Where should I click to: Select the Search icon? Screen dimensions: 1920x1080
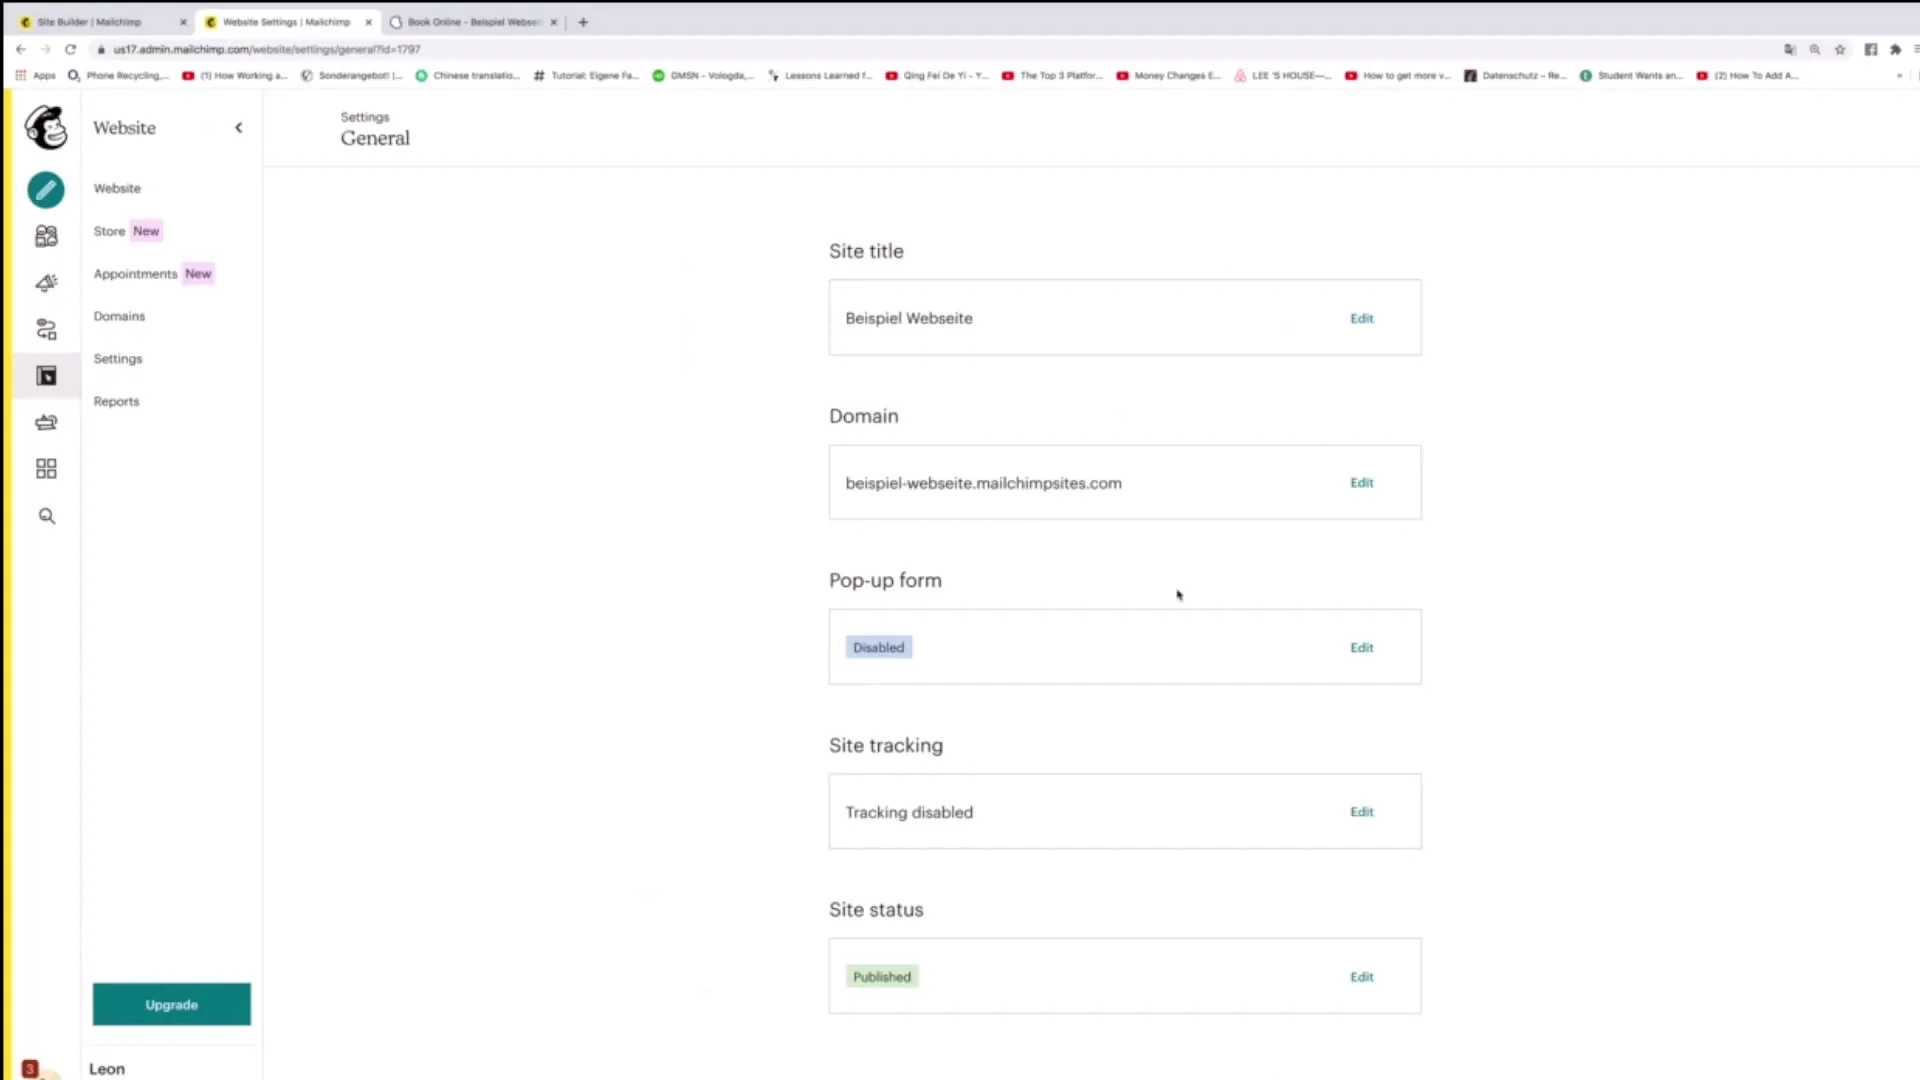(46, 514)
